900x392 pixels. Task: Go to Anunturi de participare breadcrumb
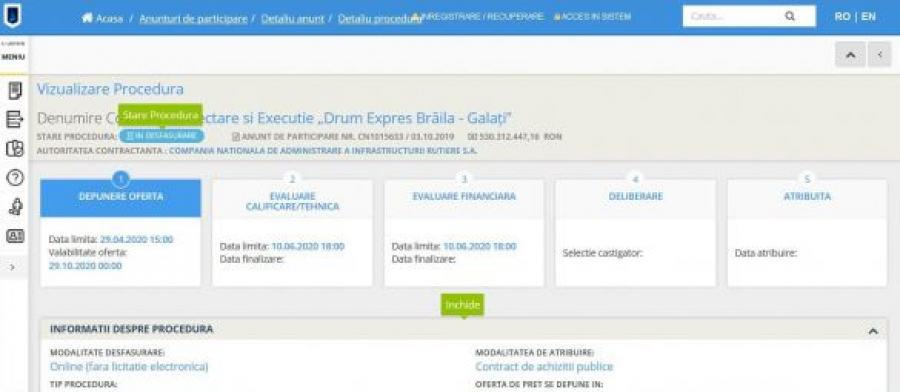pos(193,18)
